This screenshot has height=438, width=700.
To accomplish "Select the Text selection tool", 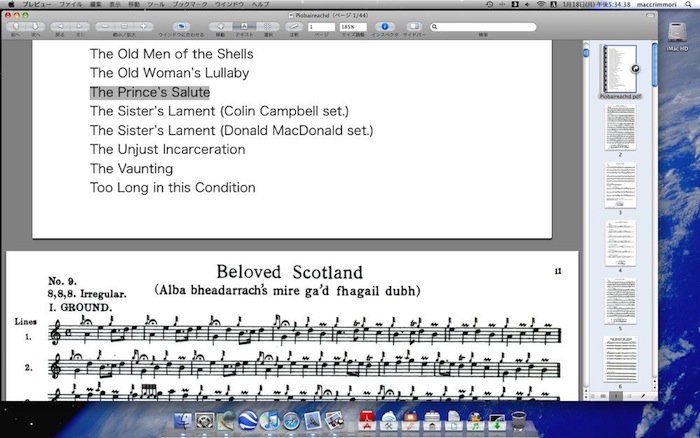I will (243, 26).
